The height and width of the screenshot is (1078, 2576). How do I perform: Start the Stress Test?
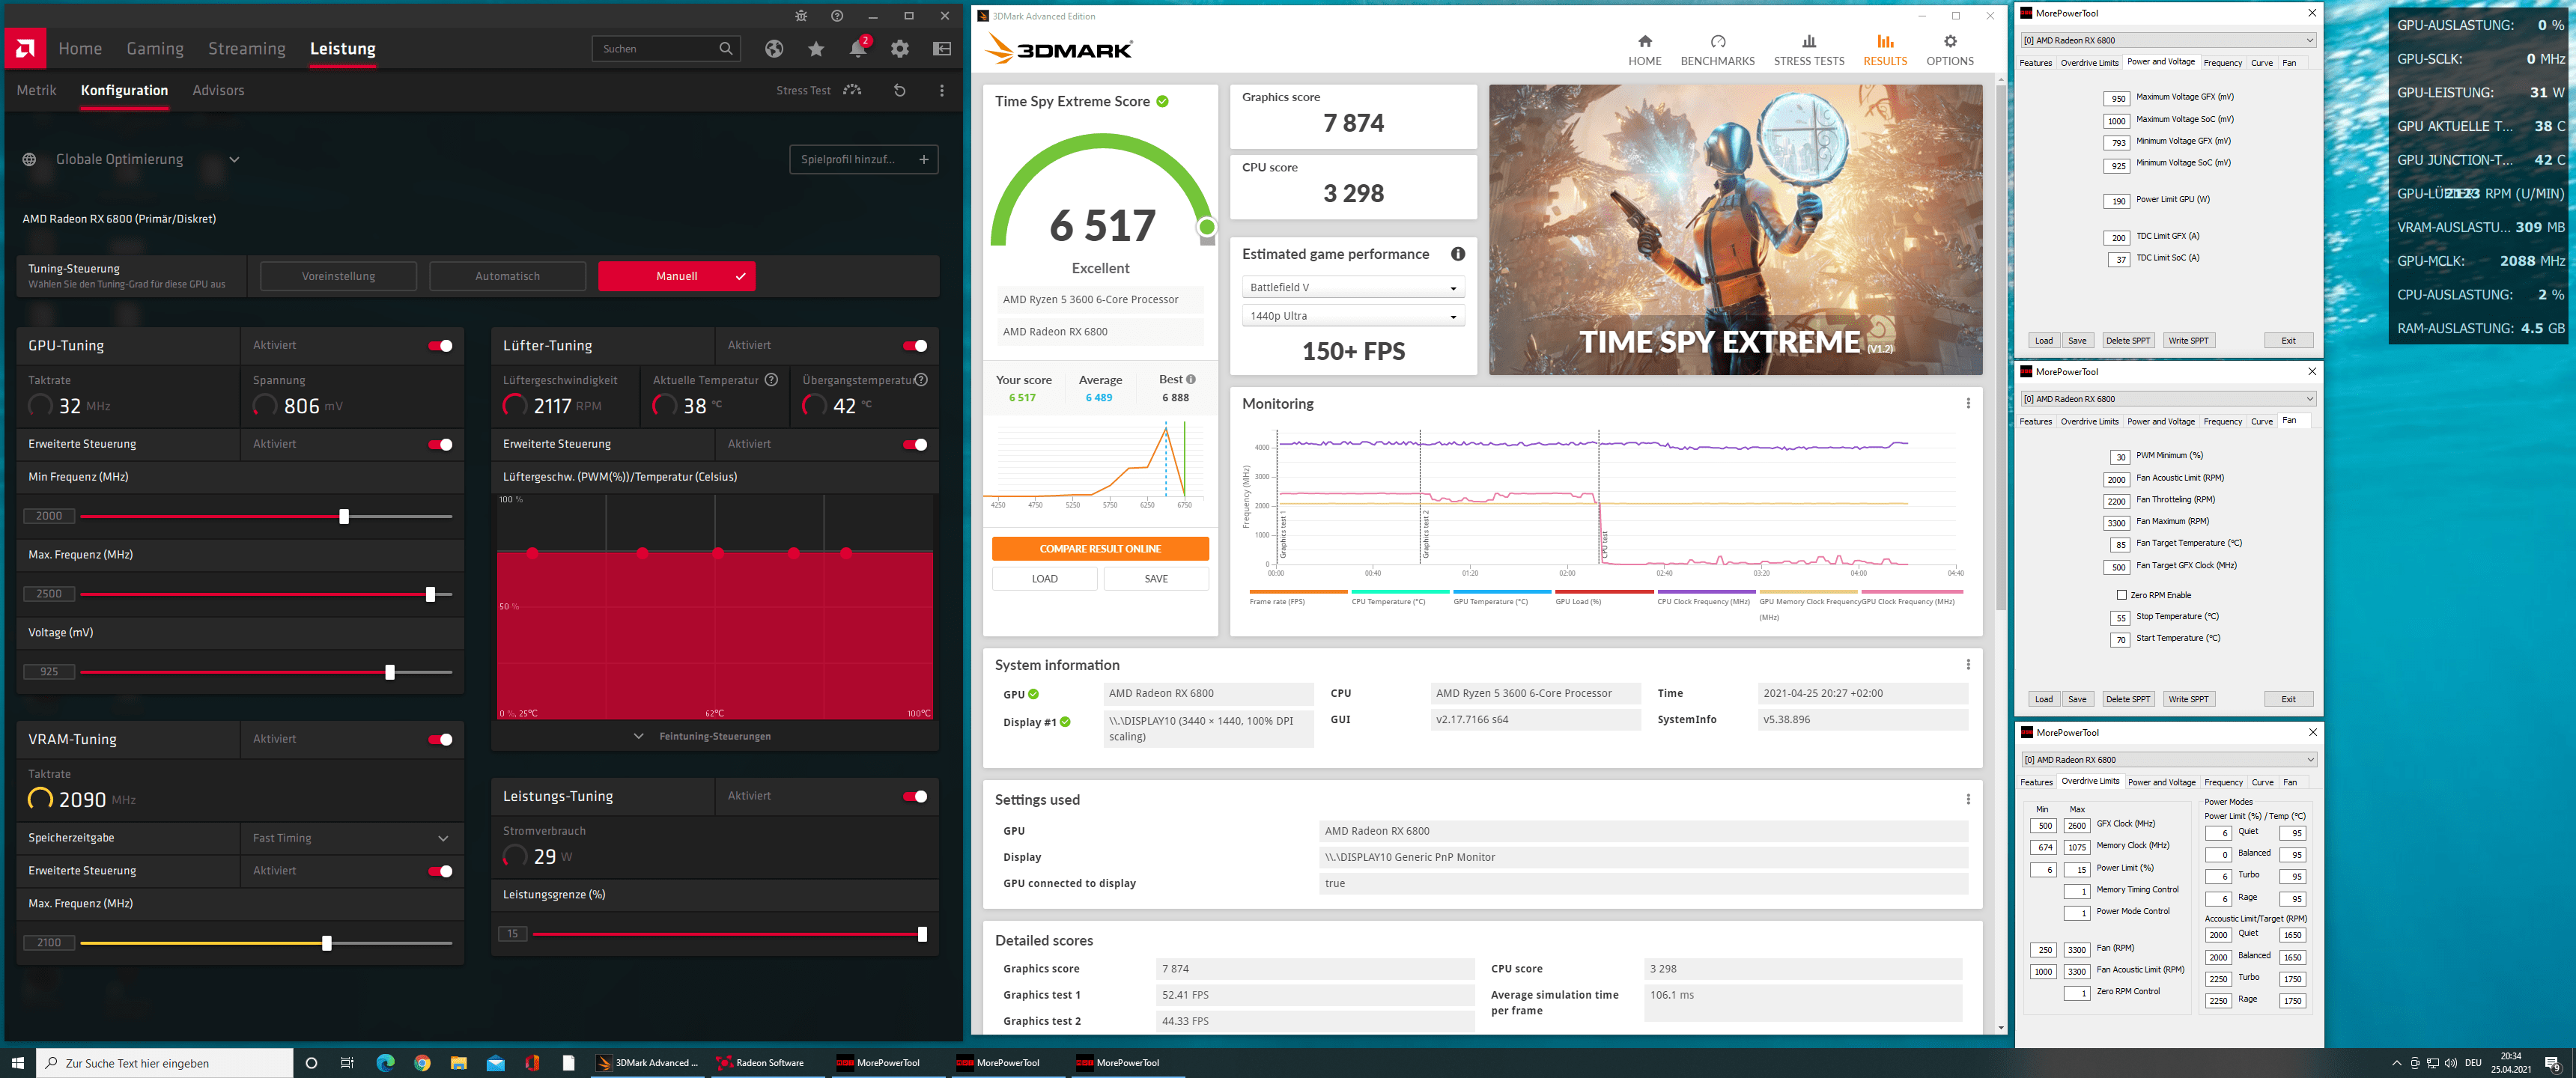coord(818,90)
